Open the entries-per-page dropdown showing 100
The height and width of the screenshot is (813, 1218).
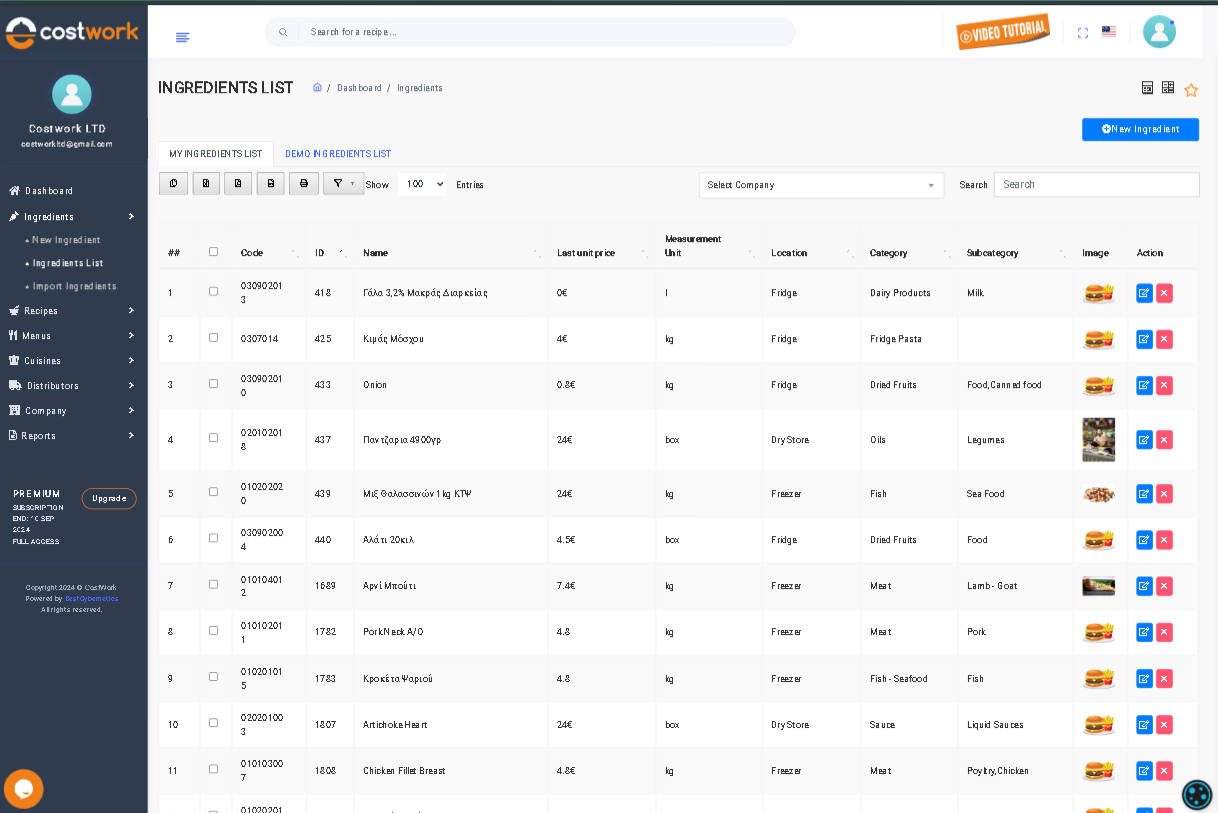[x=421, y=184]
